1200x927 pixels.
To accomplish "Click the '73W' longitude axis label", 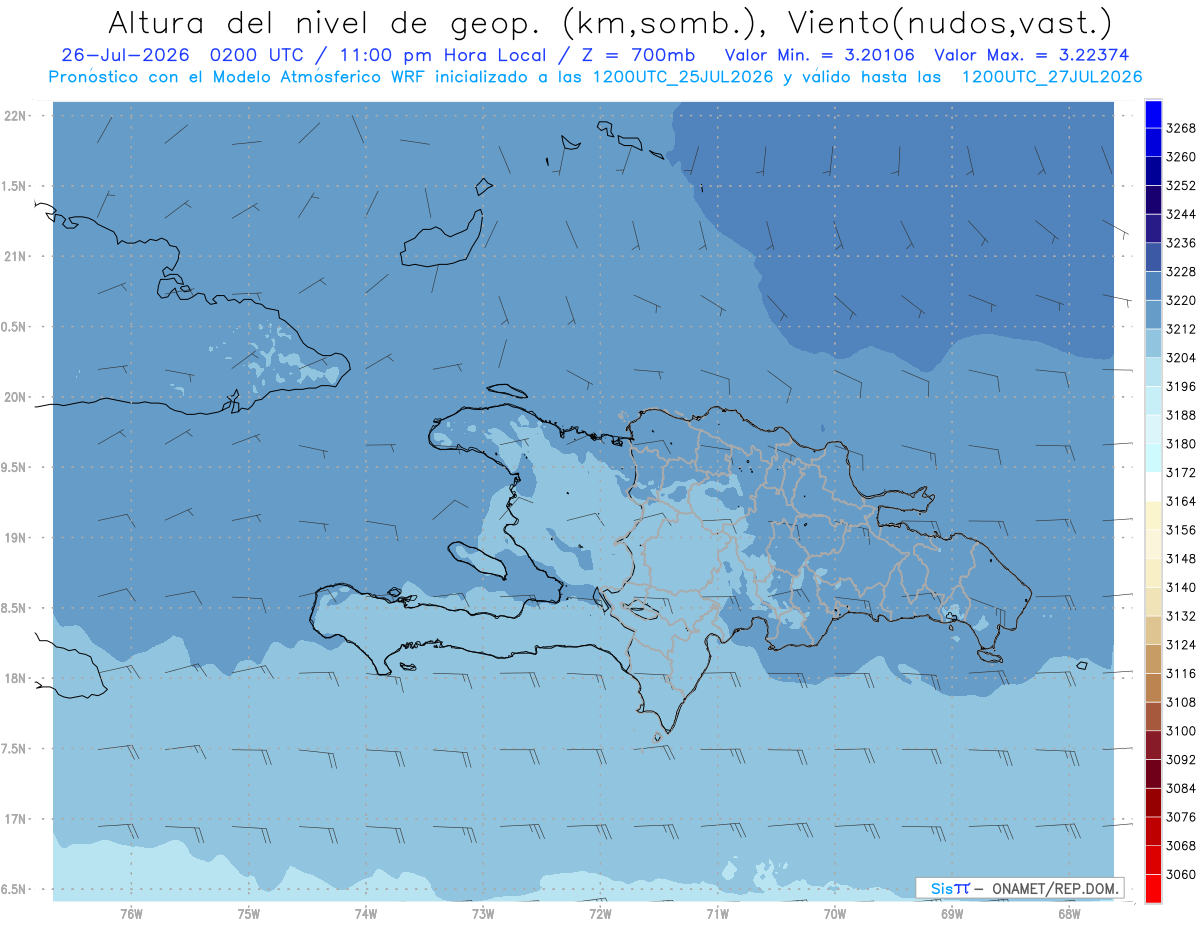I will click(x=483, y=912).
